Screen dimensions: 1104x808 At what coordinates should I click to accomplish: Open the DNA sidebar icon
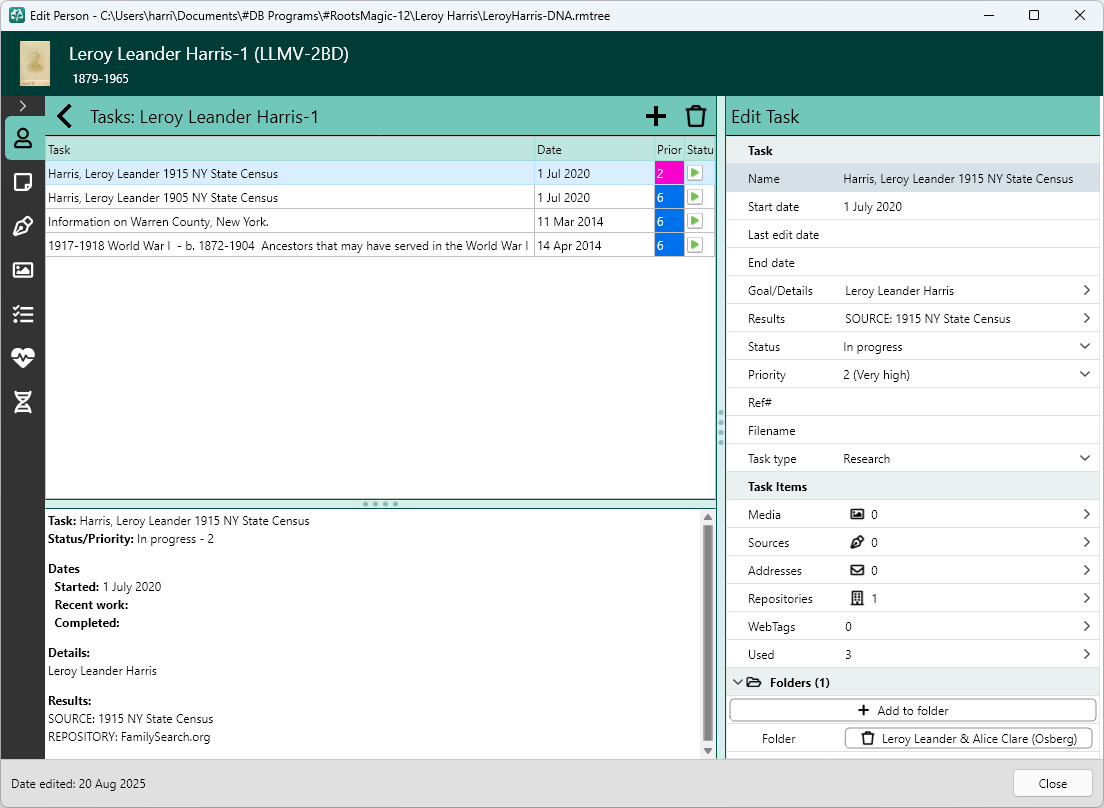pos(23,402)
